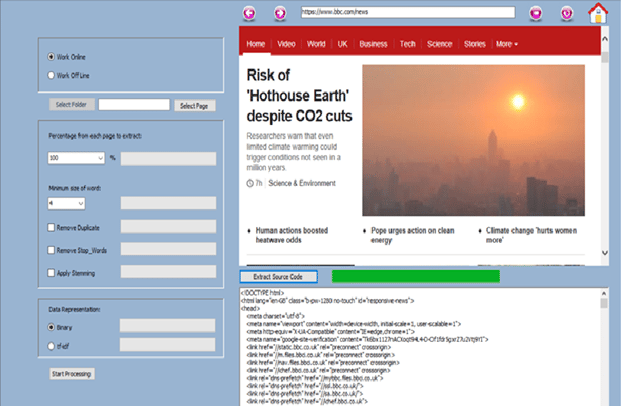Open the Science tab

coord(439,44)
